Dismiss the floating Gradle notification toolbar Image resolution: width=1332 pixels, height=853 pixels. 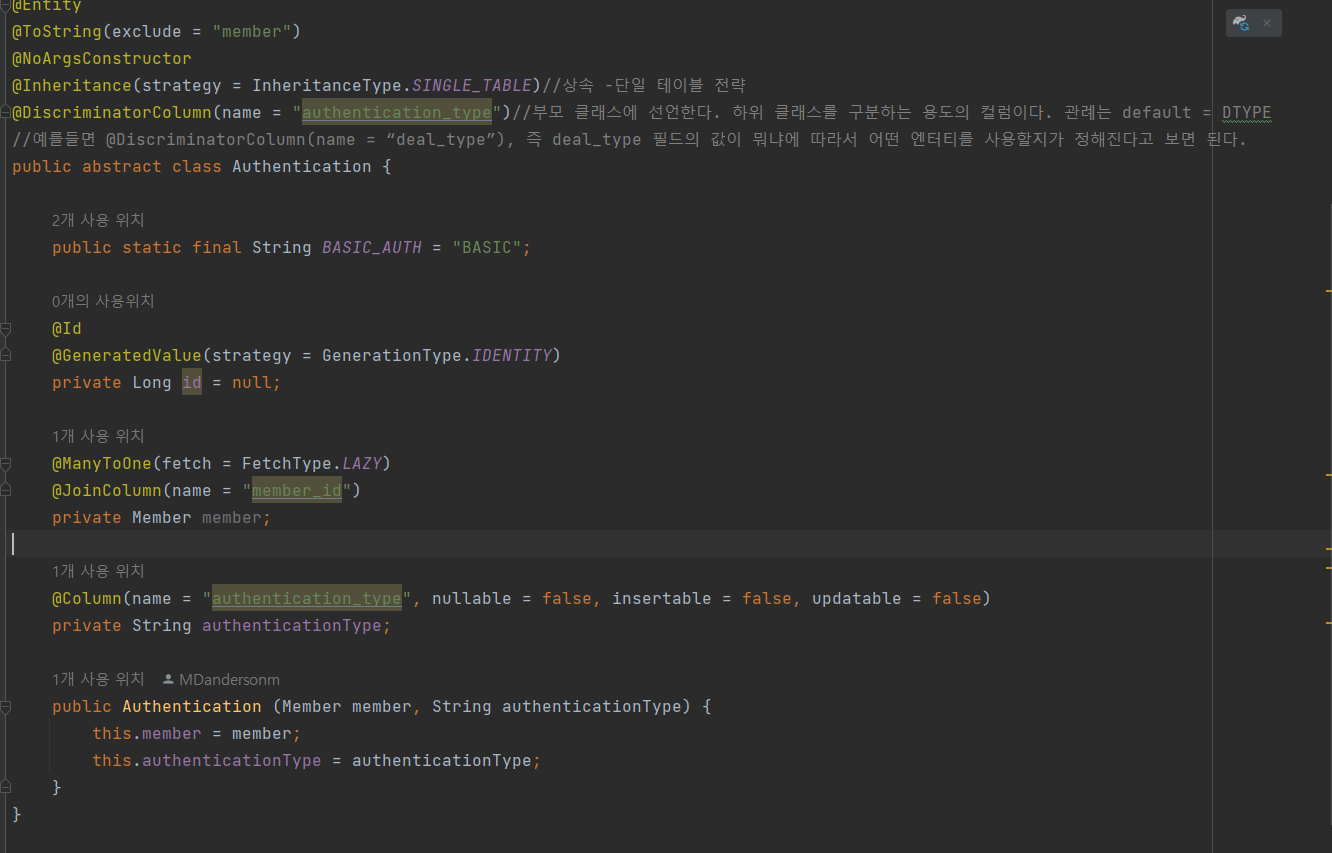[1266, 23]
